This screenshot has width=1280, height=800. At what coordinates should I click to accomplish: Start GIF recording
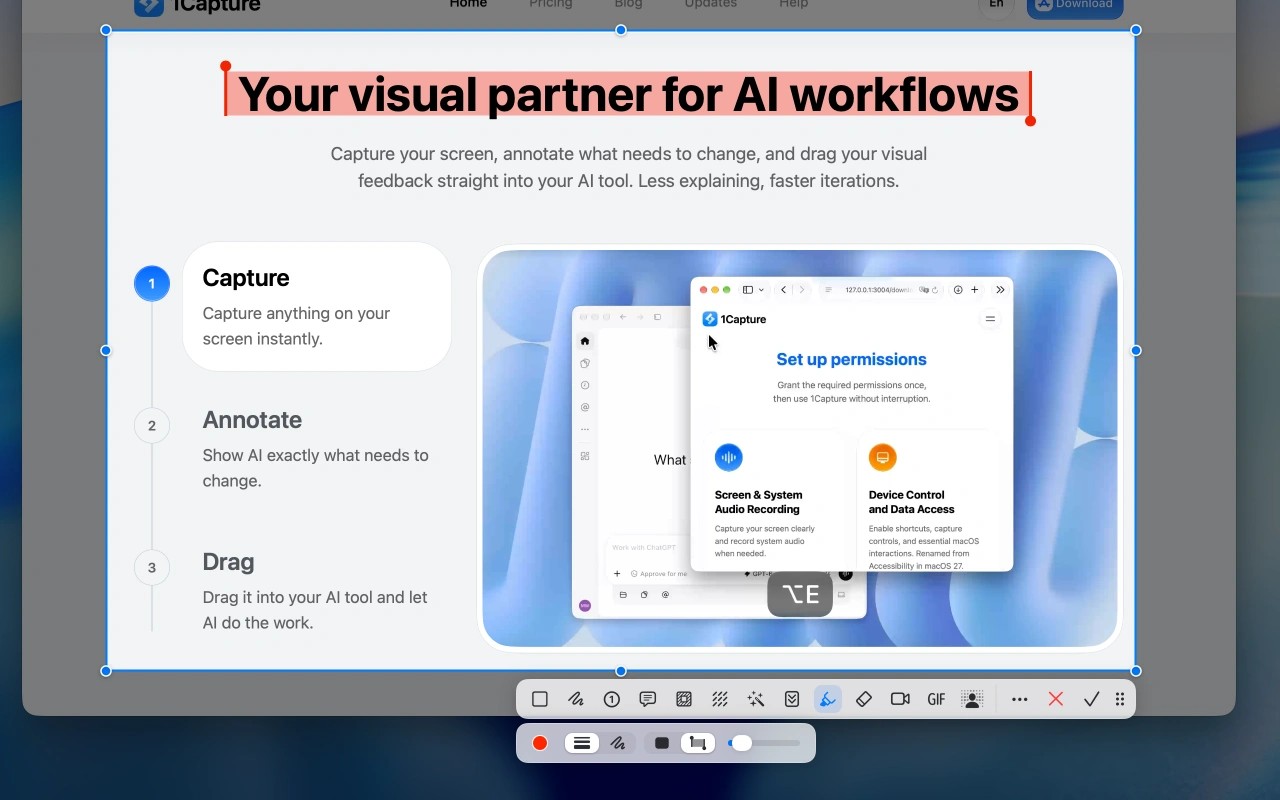pyautogui.click(x=936, y=699)
